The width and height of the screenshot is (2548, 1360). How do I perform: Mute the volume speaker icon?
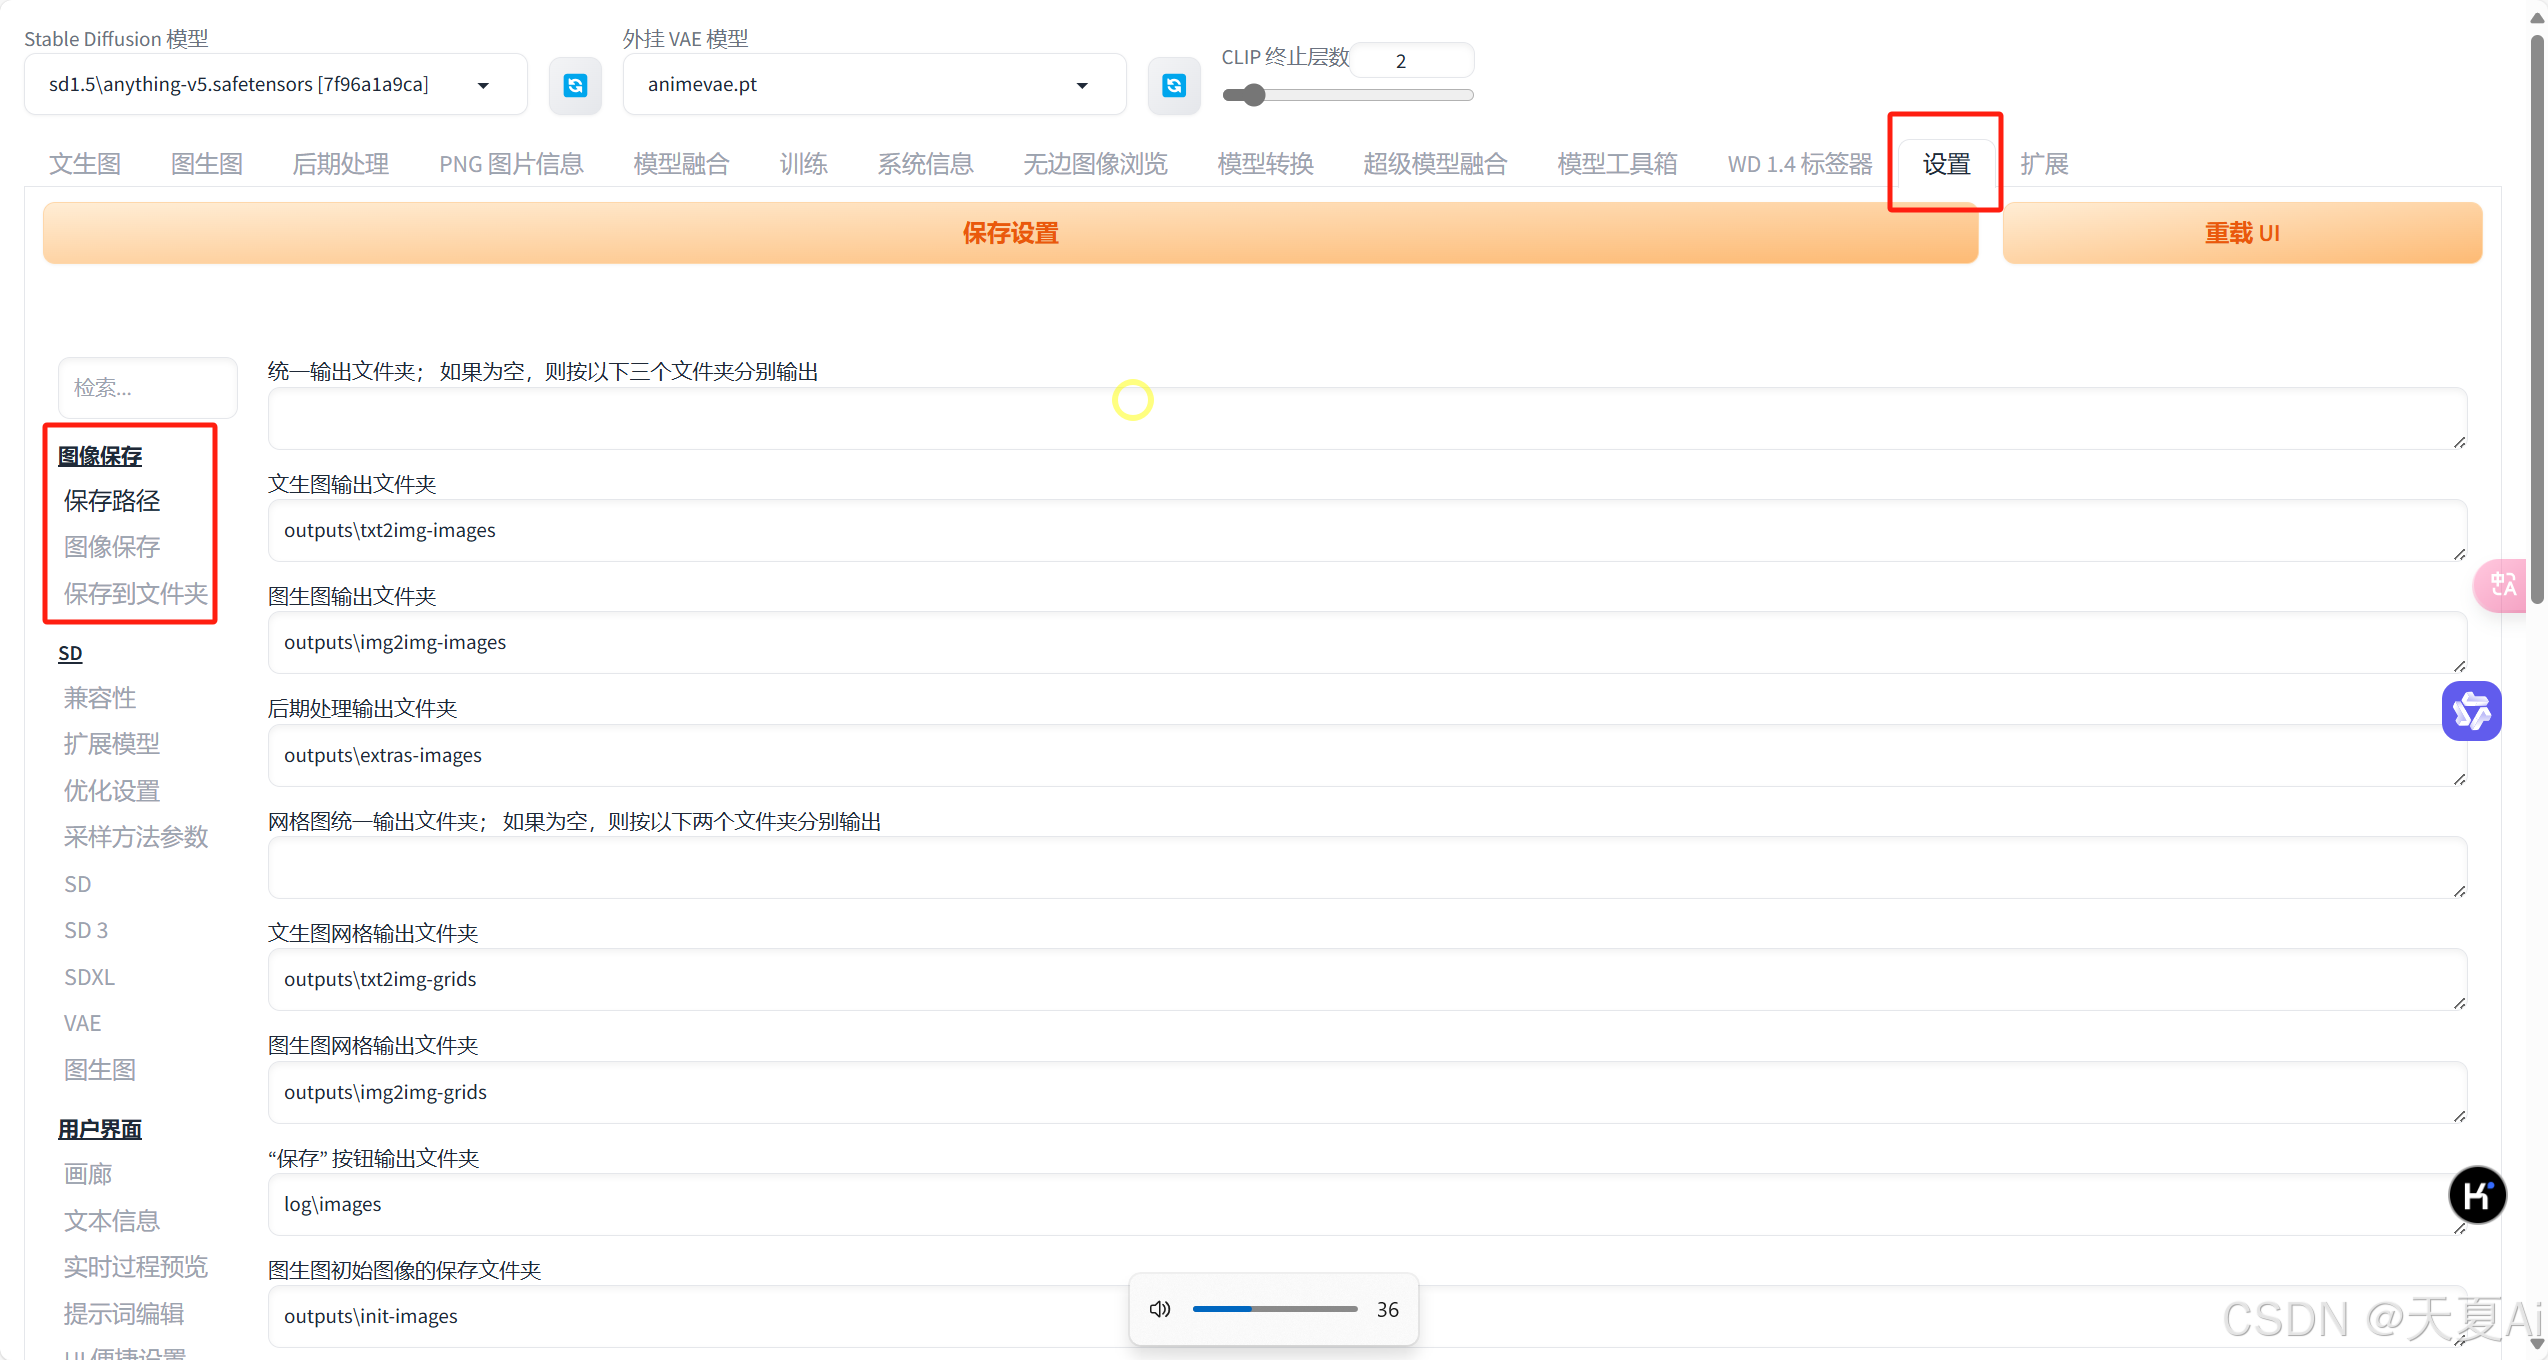pos(1160,1309)
